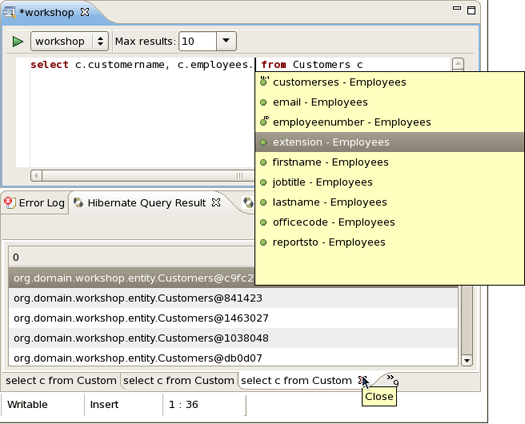
Task: Minimize the editor pane
Action: 457,8
